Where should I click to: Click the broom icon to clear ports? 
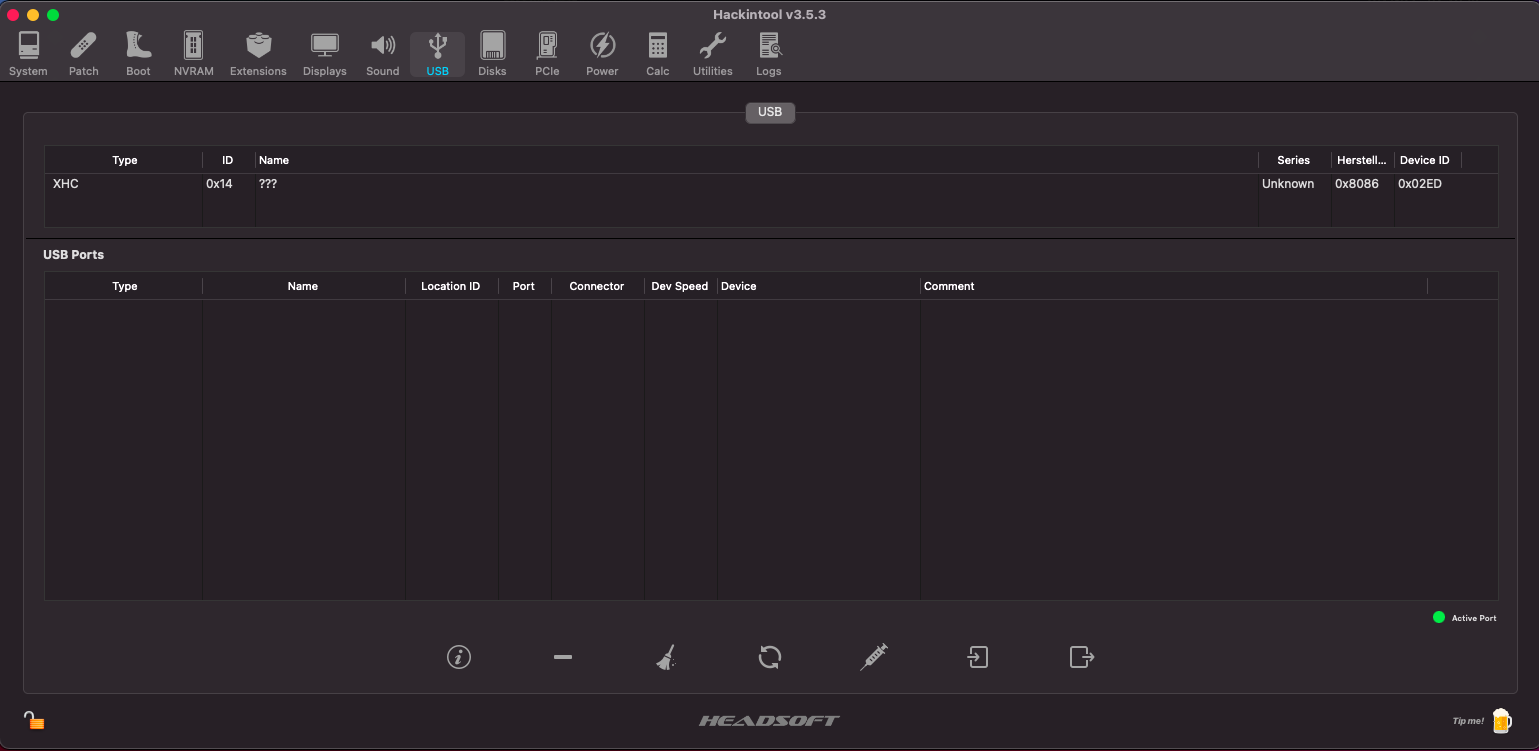coord(666,657)
